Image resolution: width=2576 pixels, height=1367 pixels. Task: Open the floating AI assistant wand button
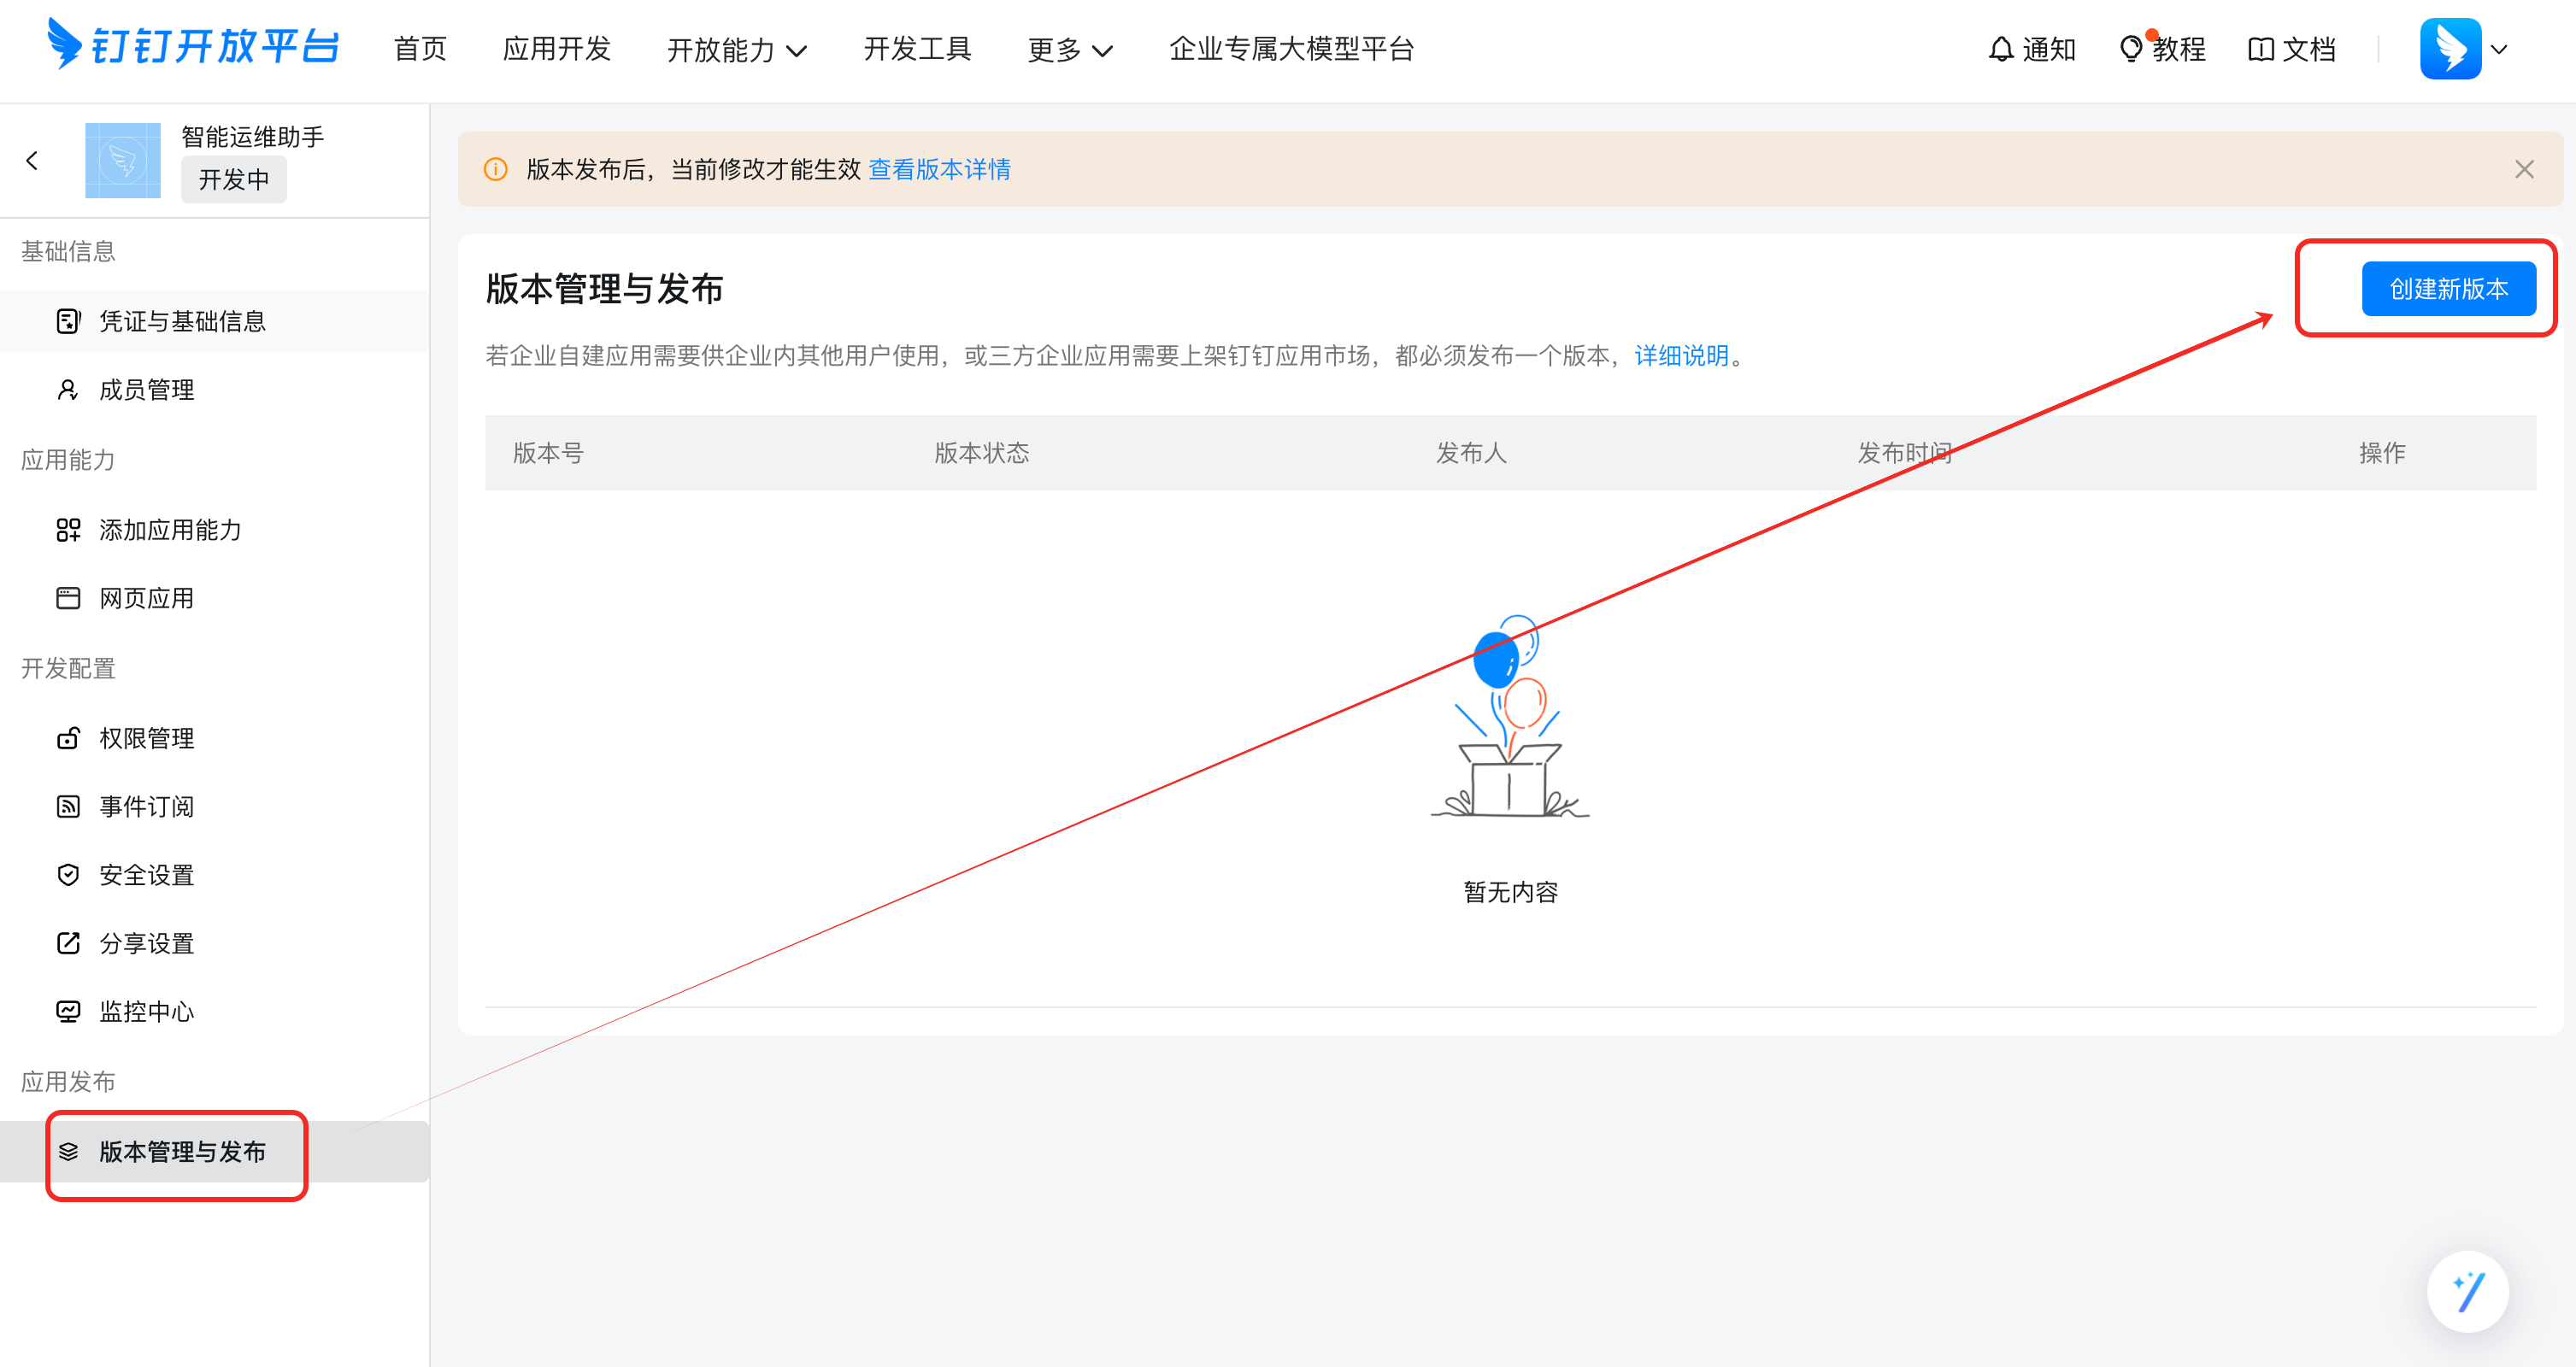2467,1291
